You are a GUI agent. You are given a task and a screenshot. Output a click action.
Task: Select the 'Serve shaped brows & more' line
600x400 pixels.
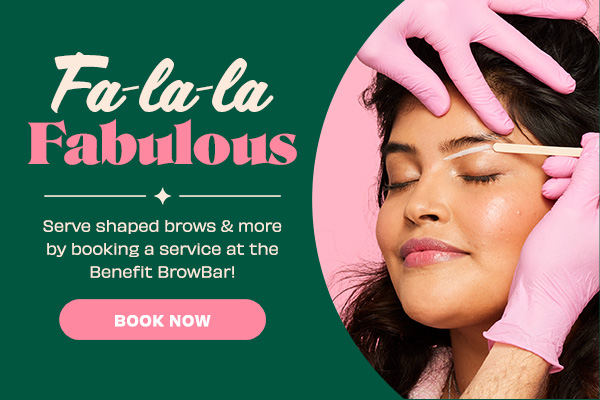point(162,226)
